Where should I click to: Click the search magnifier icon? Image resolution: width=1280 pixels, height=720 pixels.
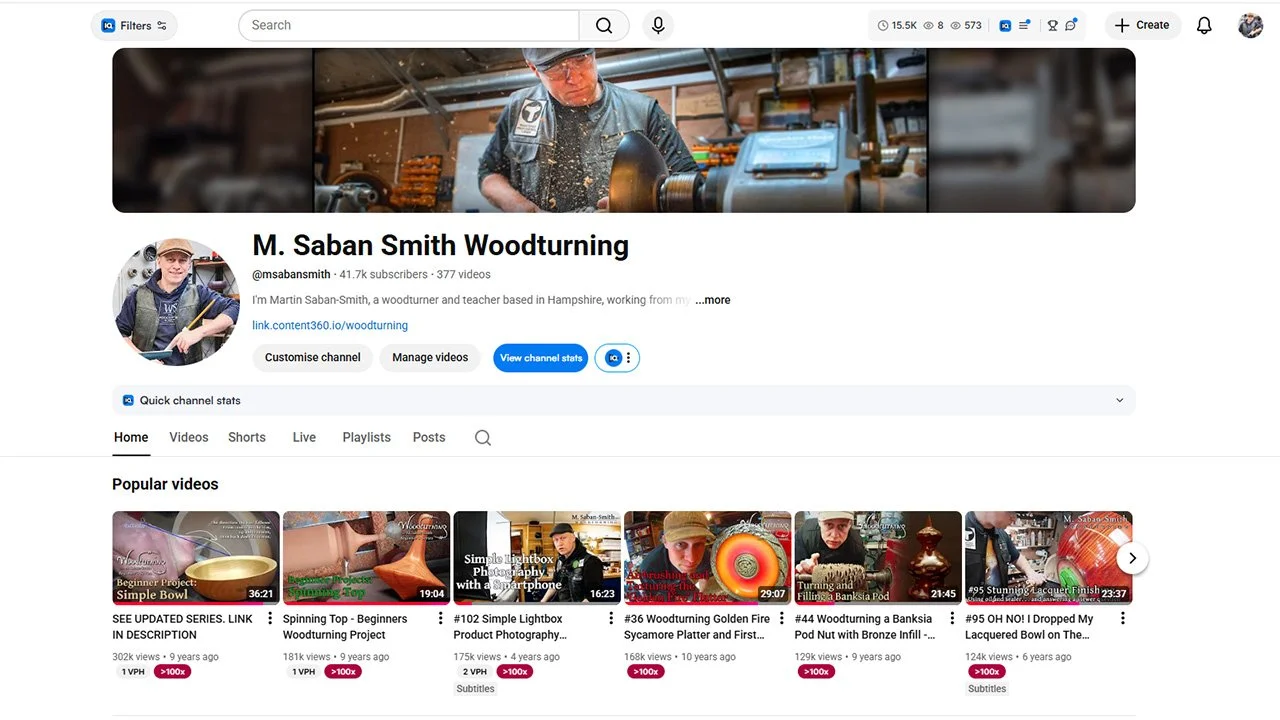(604, 25)
